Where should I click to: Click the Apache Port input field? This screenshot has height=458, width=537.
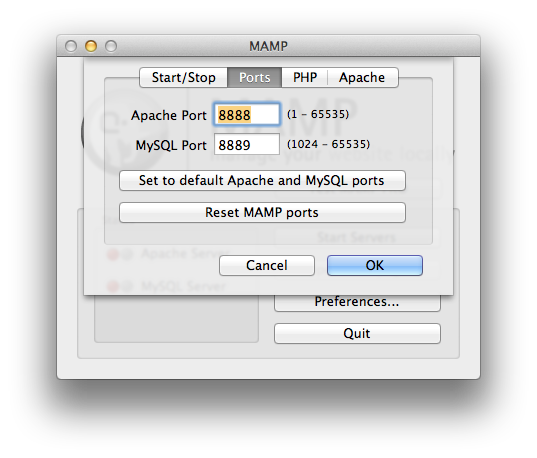[x=247, y=114]
